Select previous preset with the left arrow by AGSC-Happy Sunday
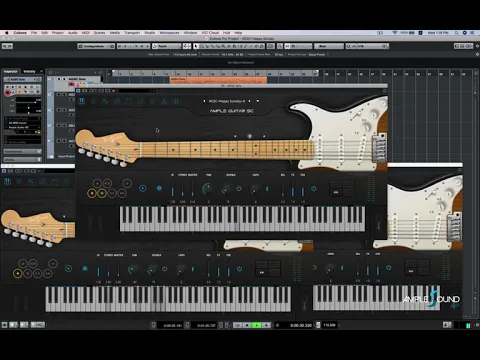This screenshot has width=480, height=360. (204, 101)
